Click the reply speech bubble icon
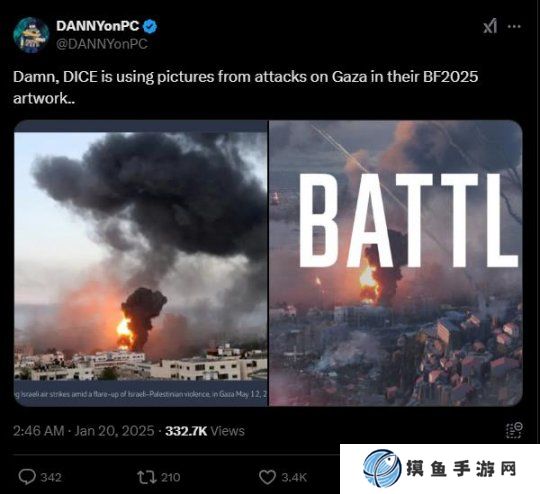The width and height of the screenshot is (540, 494). pos(27,477)
